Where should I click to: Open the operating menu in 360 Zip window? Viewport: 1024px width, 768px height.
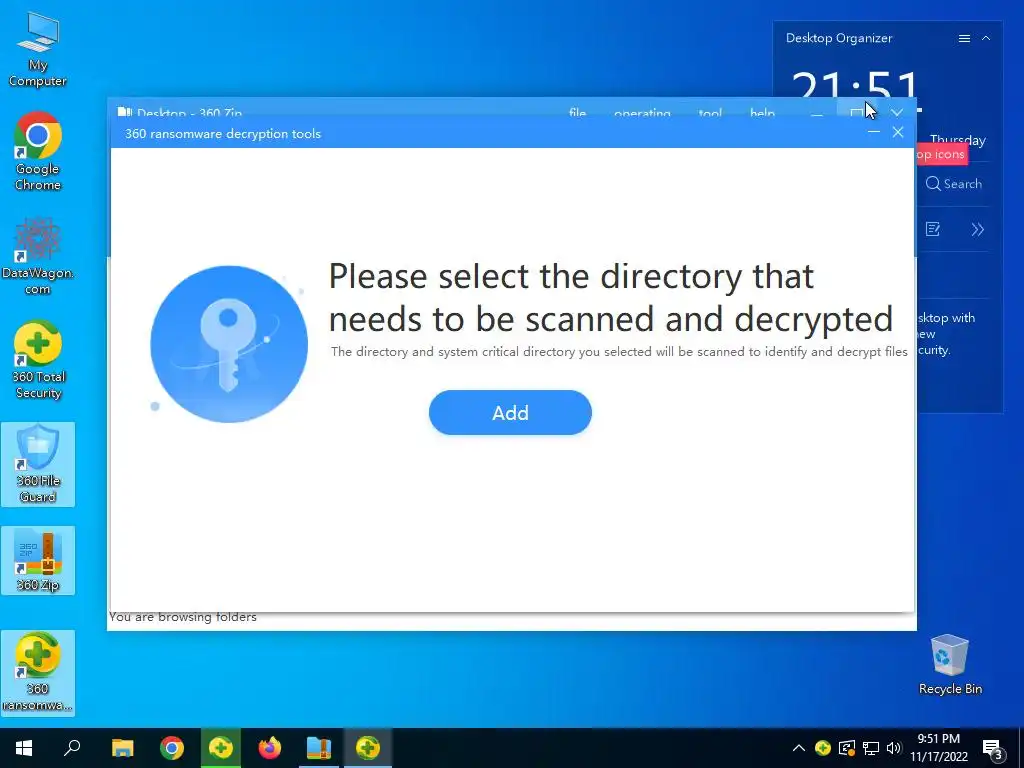coord(642,112)
